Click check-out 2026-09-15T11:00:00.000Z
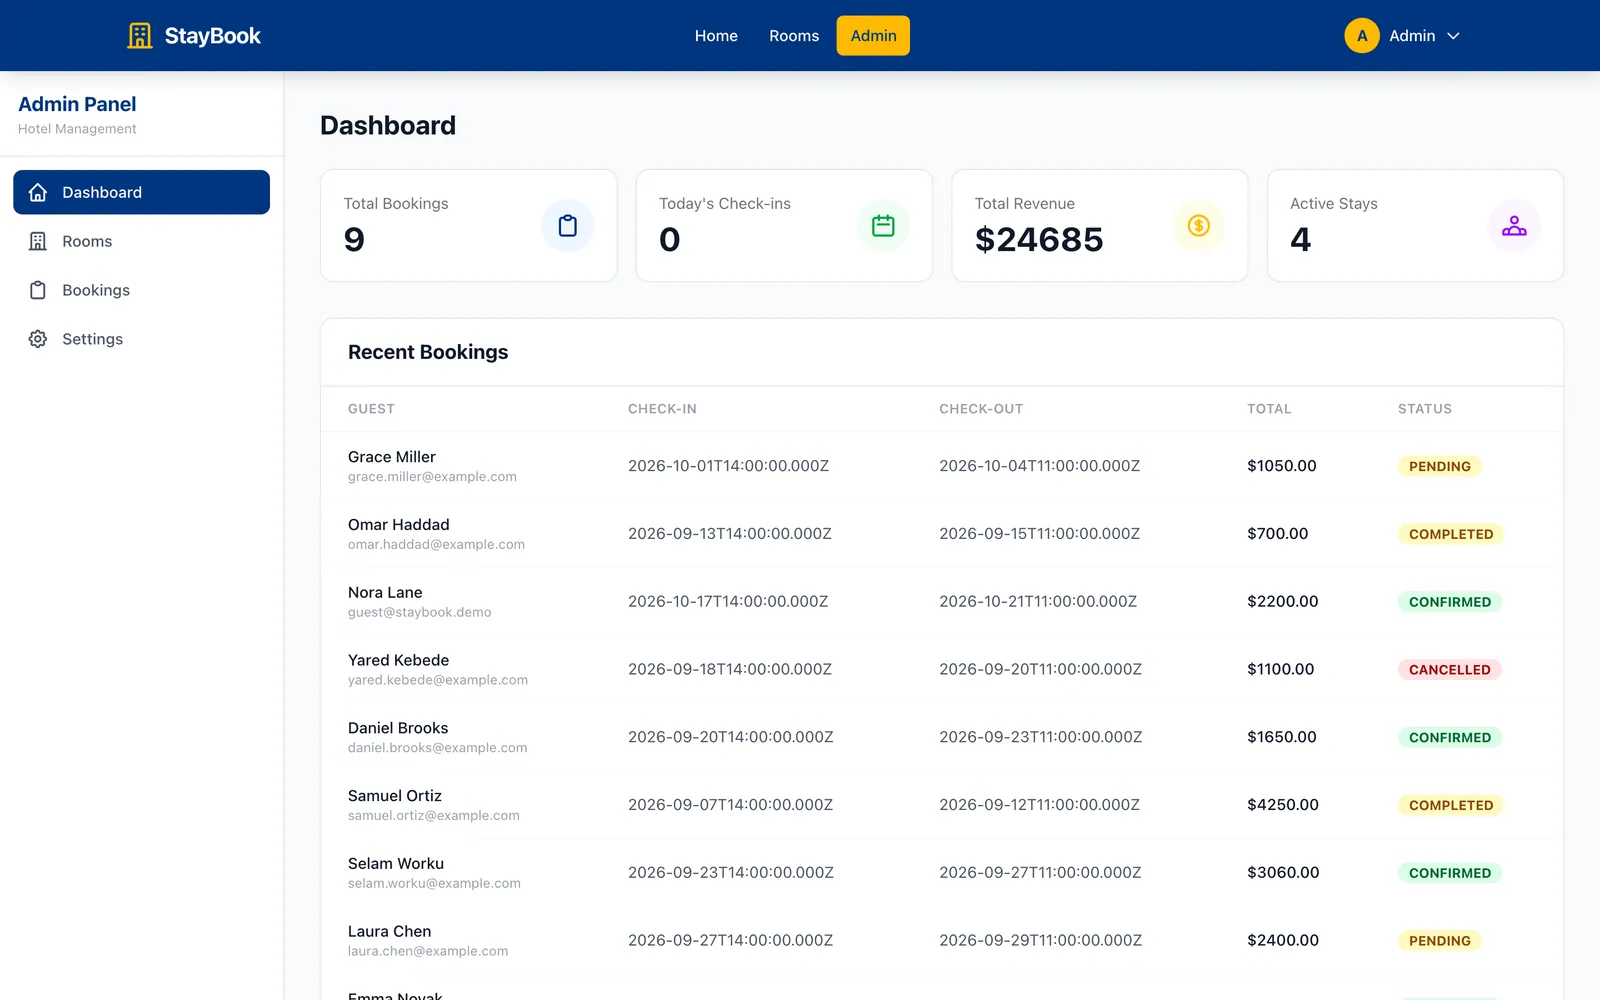The height and width of the screenshot is (1000, 1600). coord(1039,534)
